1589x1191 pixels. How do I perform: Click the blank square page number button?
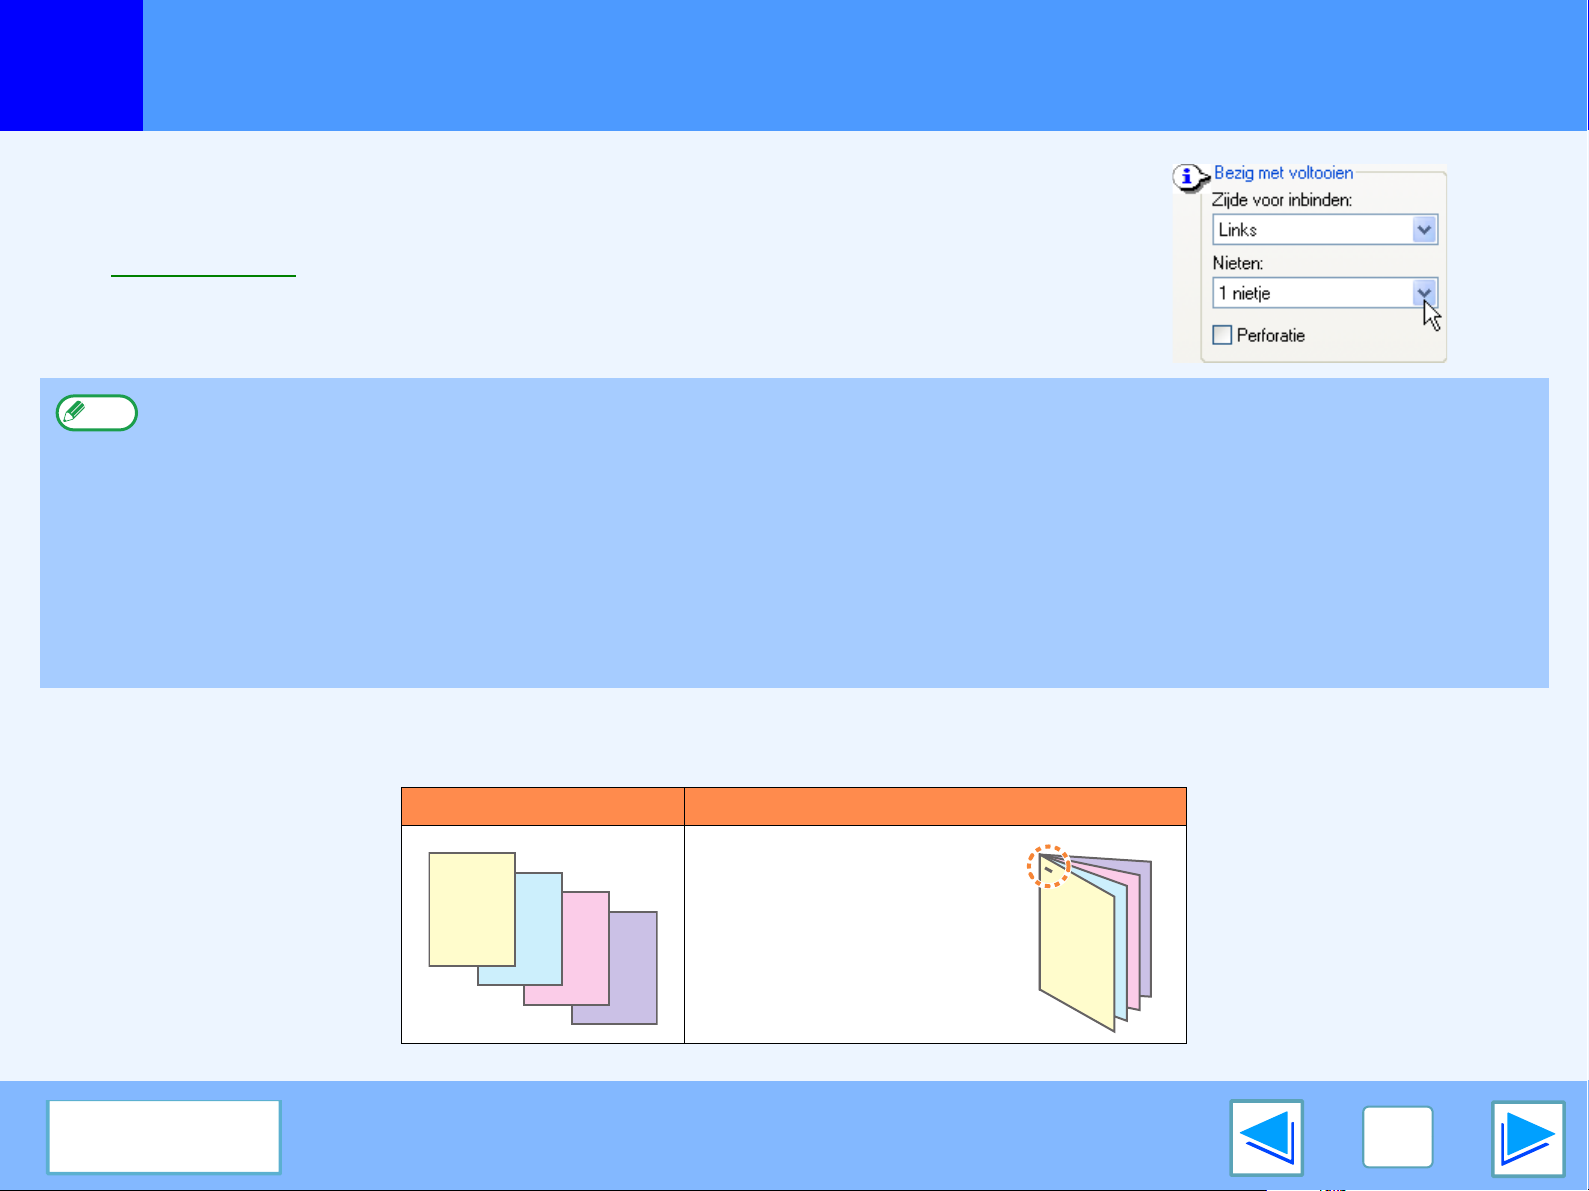point(1397,1137)
